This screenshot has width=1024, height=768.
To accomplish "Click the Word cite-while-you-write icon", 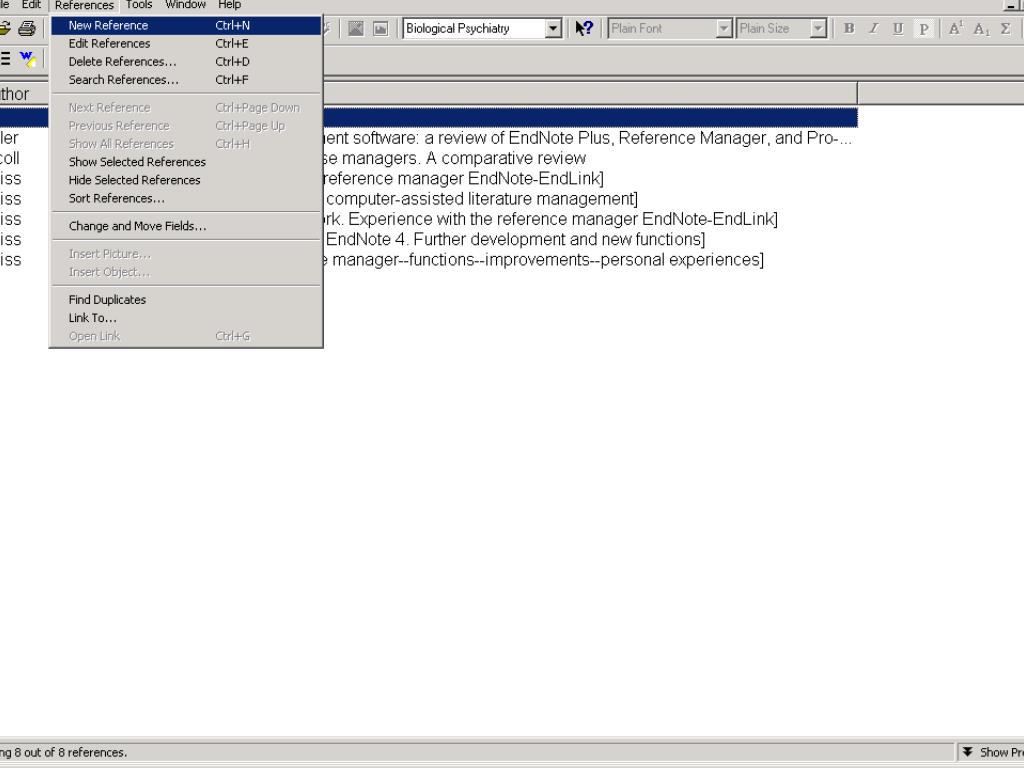I will coord(27,59).
